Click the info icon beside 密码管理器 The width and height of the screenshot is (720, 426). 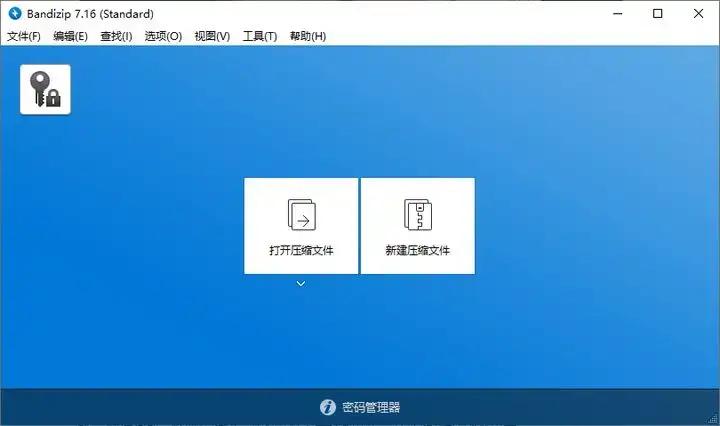328,407
